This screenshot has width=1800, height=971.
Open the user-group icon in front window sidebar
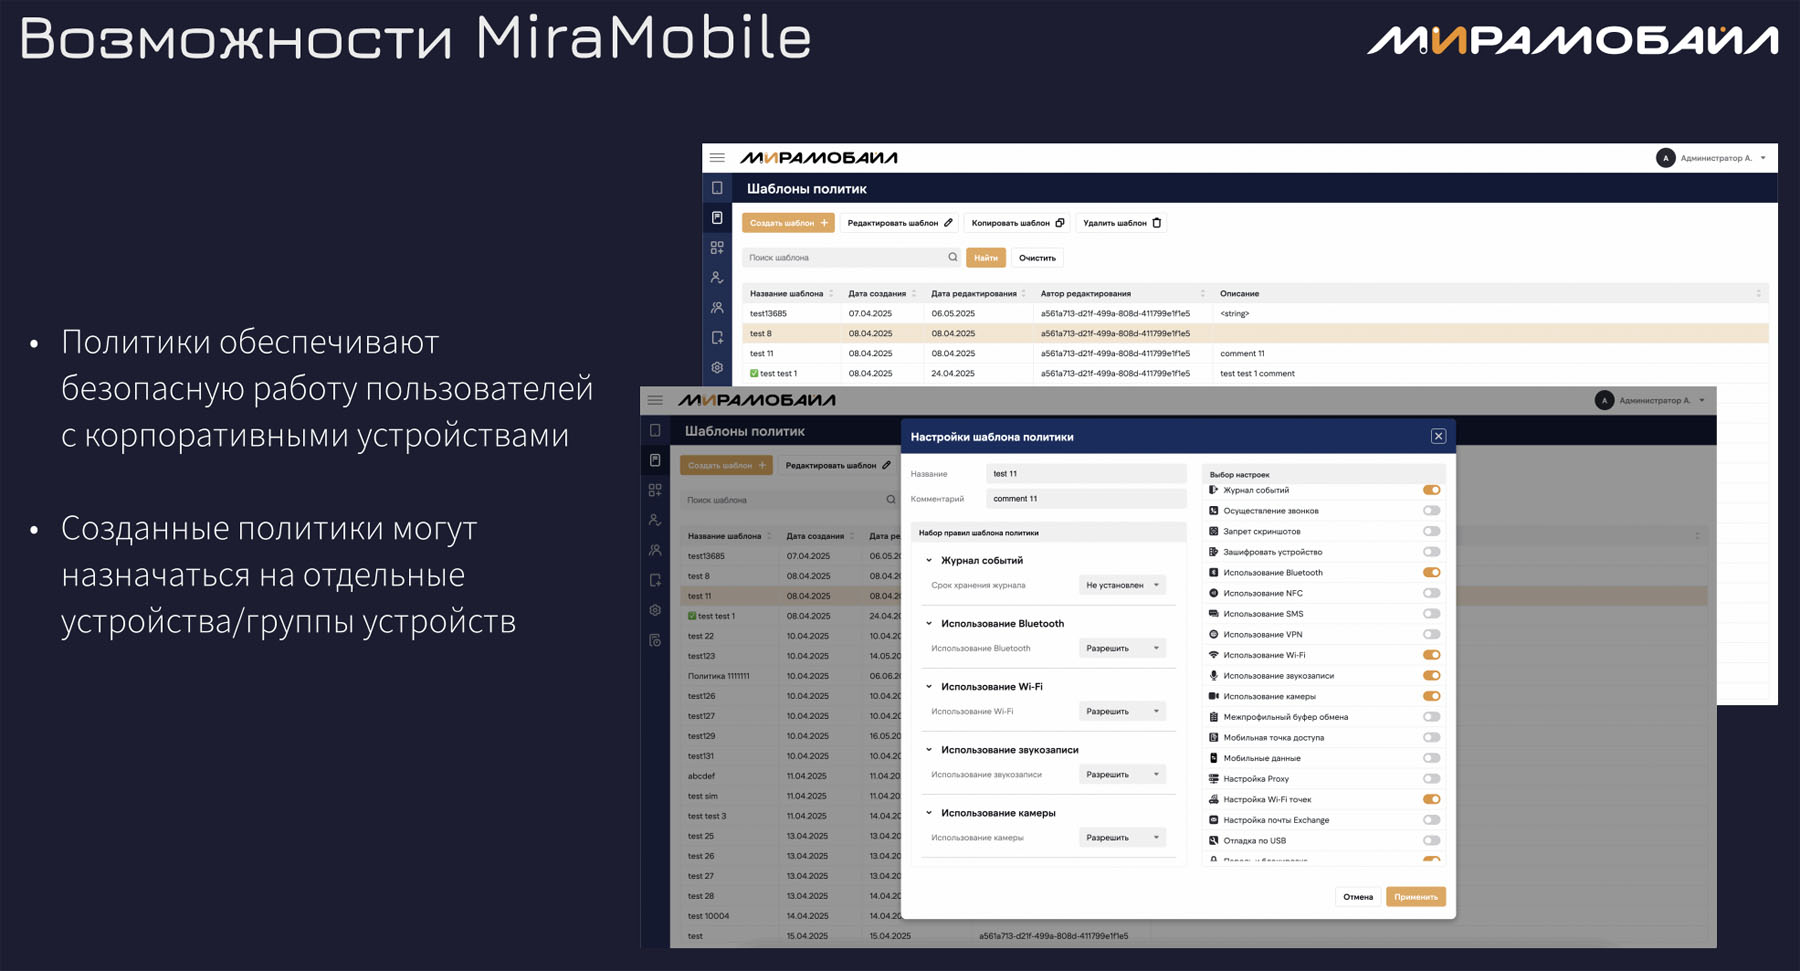655,550
